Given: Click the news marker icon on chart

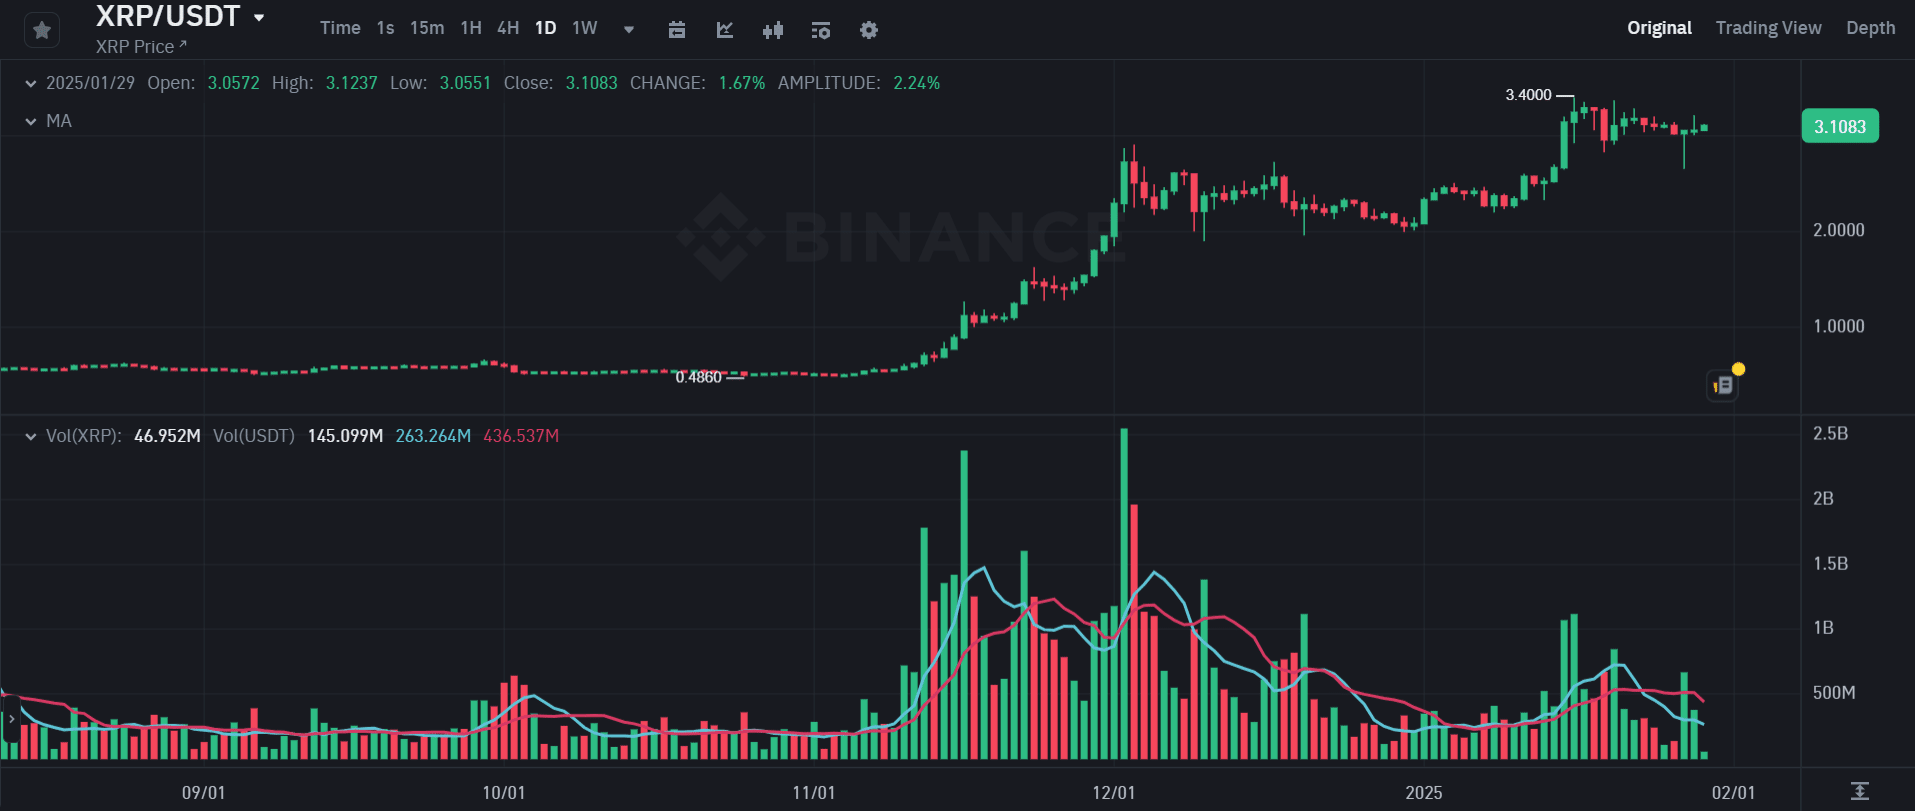Looking at the screenshot, I should click(1723, 385).
